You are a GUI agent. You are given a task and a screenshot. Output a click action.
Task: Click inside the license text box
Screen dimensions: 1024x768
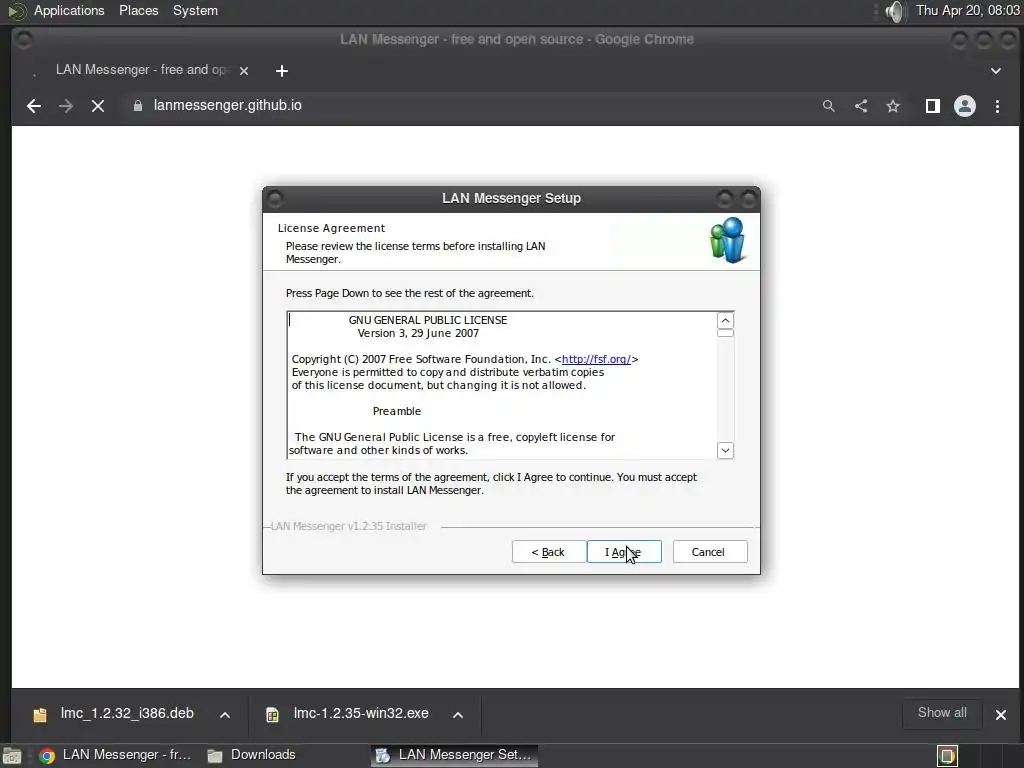[502, 385]
